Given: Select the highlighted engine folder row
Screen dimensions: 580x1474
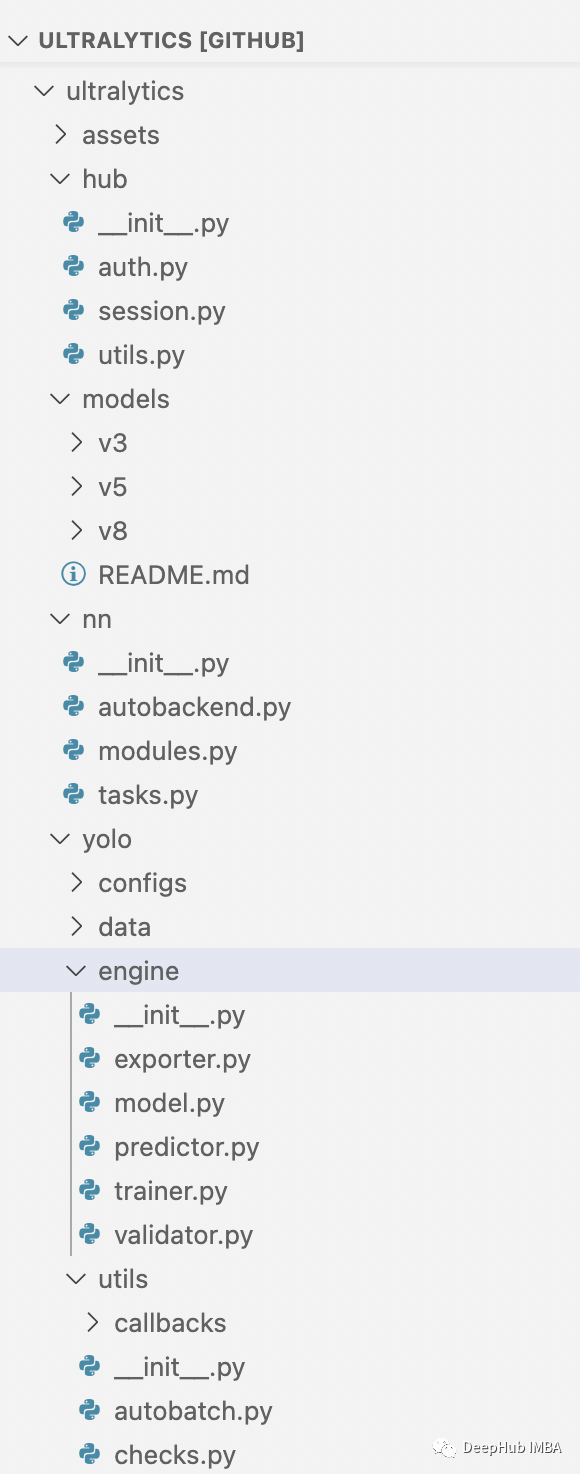Looking at the screenshot, I should coord(290,970).
